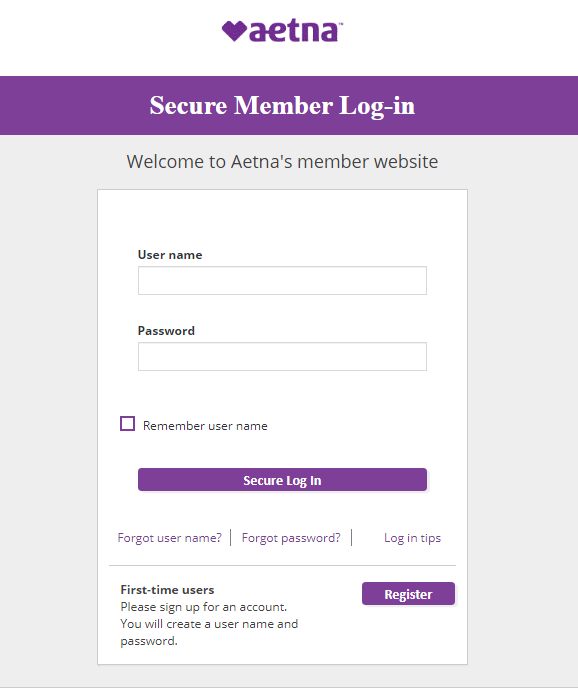Tick the Remember user name checkbox

127,424
